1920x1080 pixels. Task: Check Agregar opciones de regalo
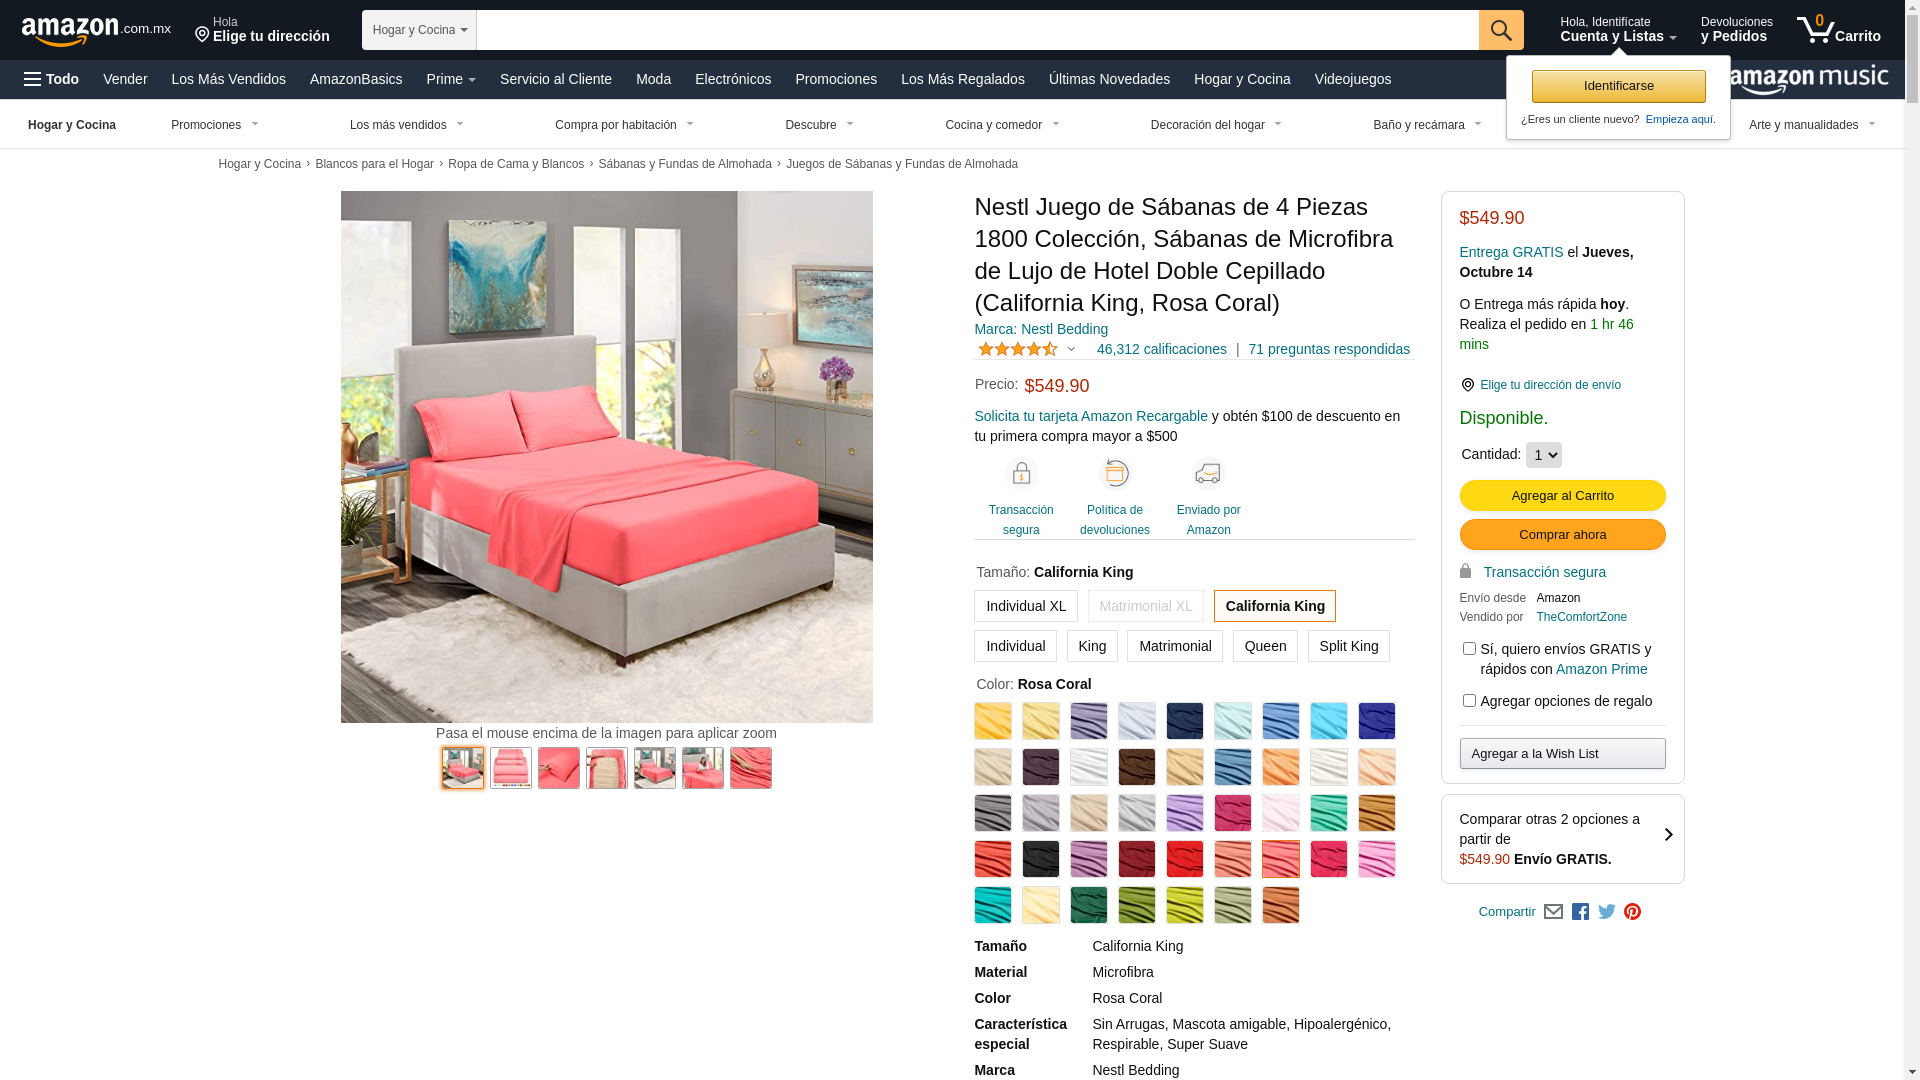tap(1469, 701)
